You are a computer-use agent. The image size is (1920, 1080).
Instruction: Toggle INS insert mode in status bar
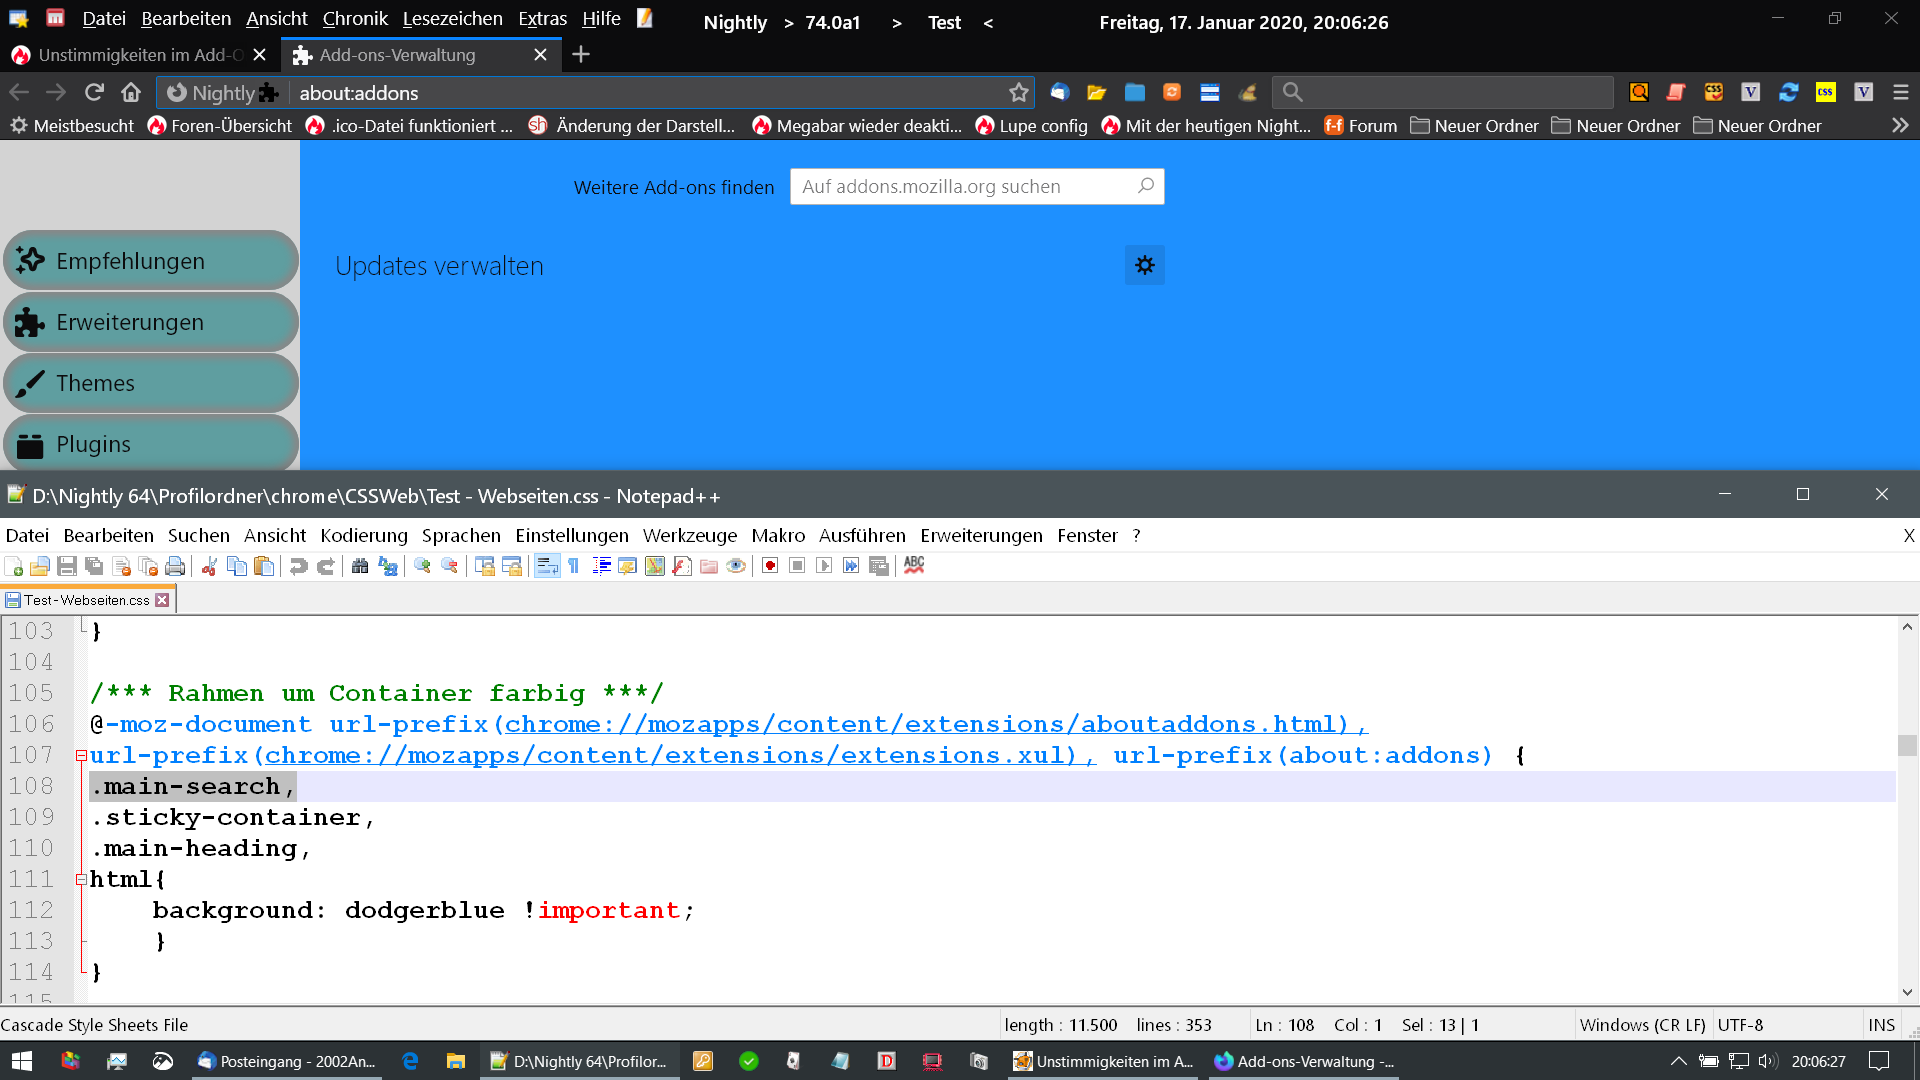(x=1881, y=1025)
